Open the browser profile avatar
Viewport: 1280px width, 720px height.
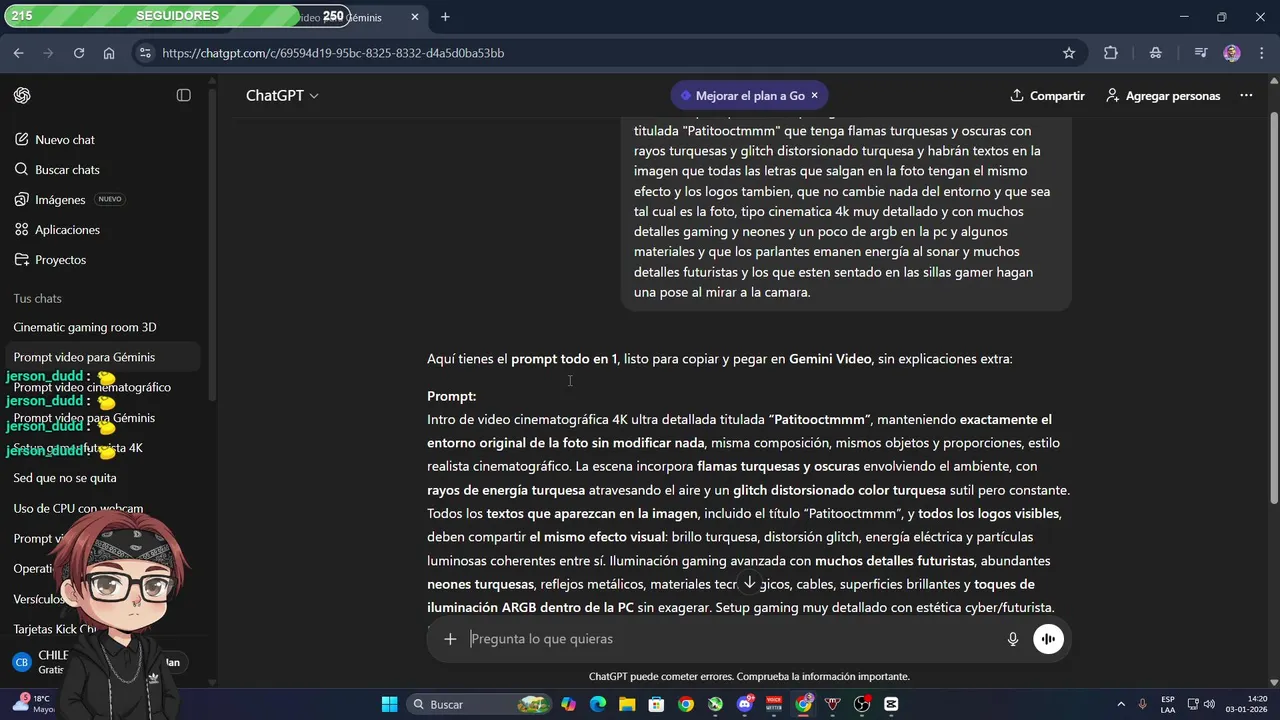click(x=1232, y=53)
